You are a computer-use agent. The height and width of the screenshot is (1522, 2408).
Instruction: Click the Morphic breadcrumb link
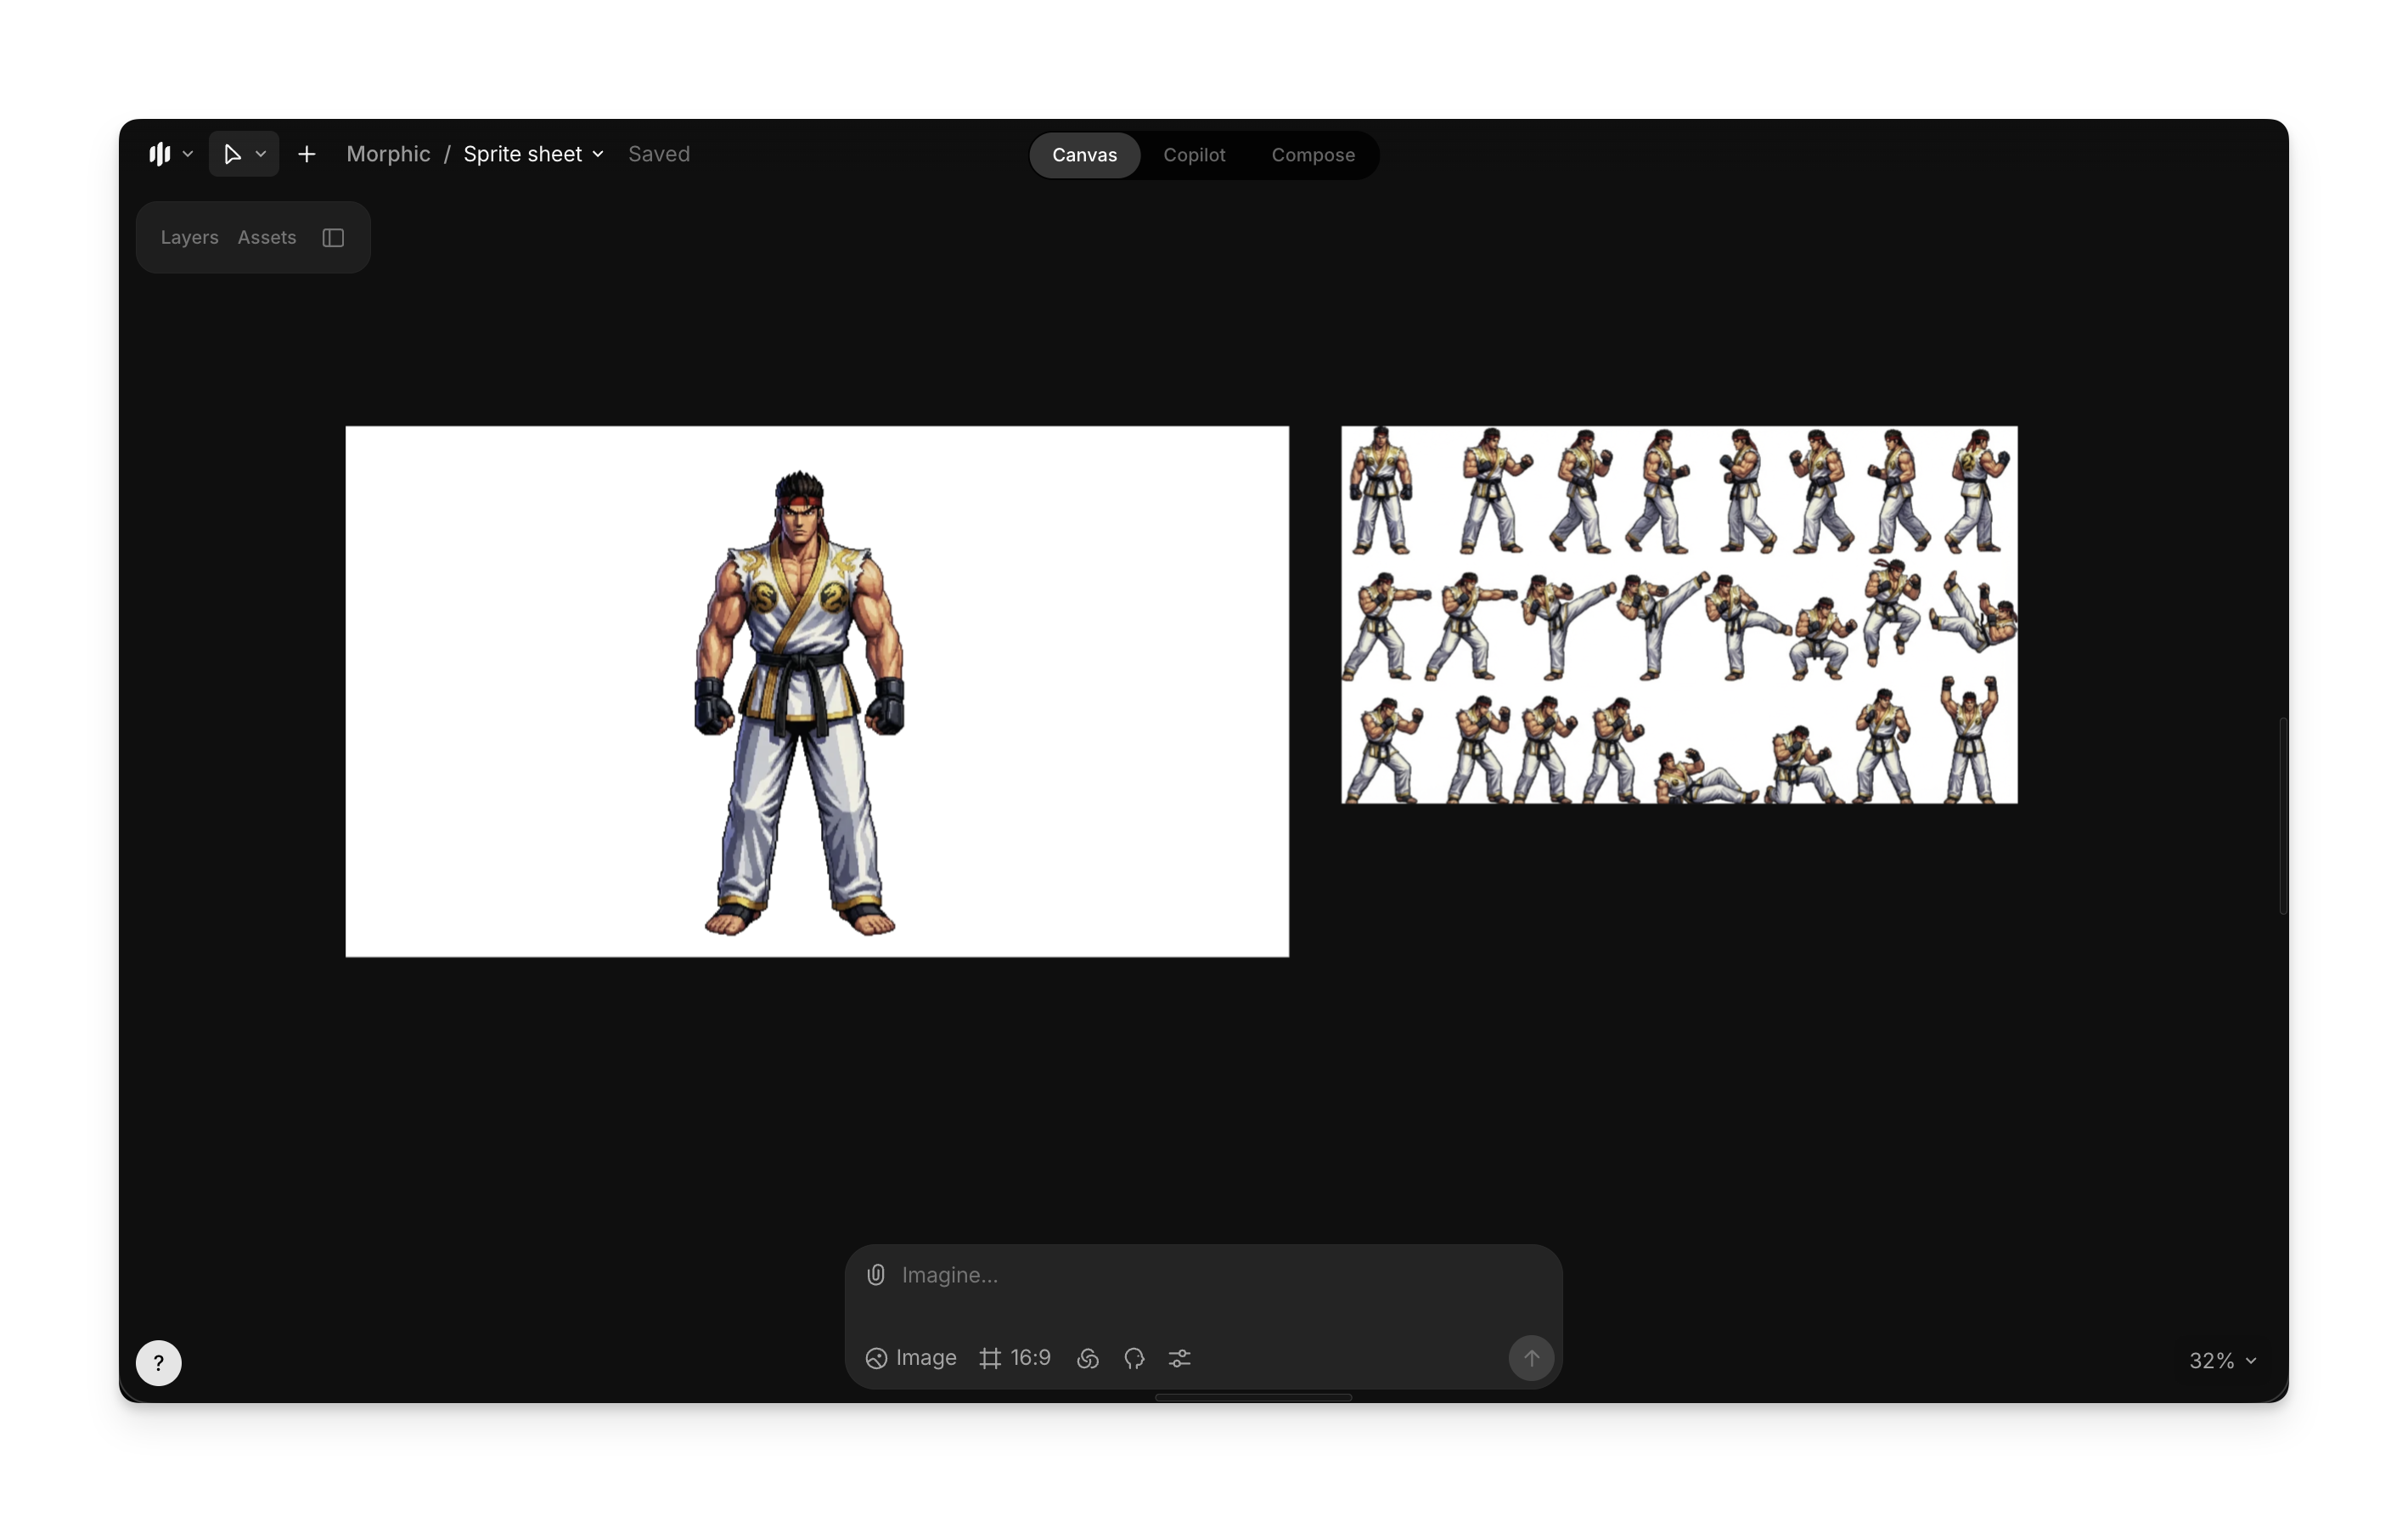click(388, 154)
